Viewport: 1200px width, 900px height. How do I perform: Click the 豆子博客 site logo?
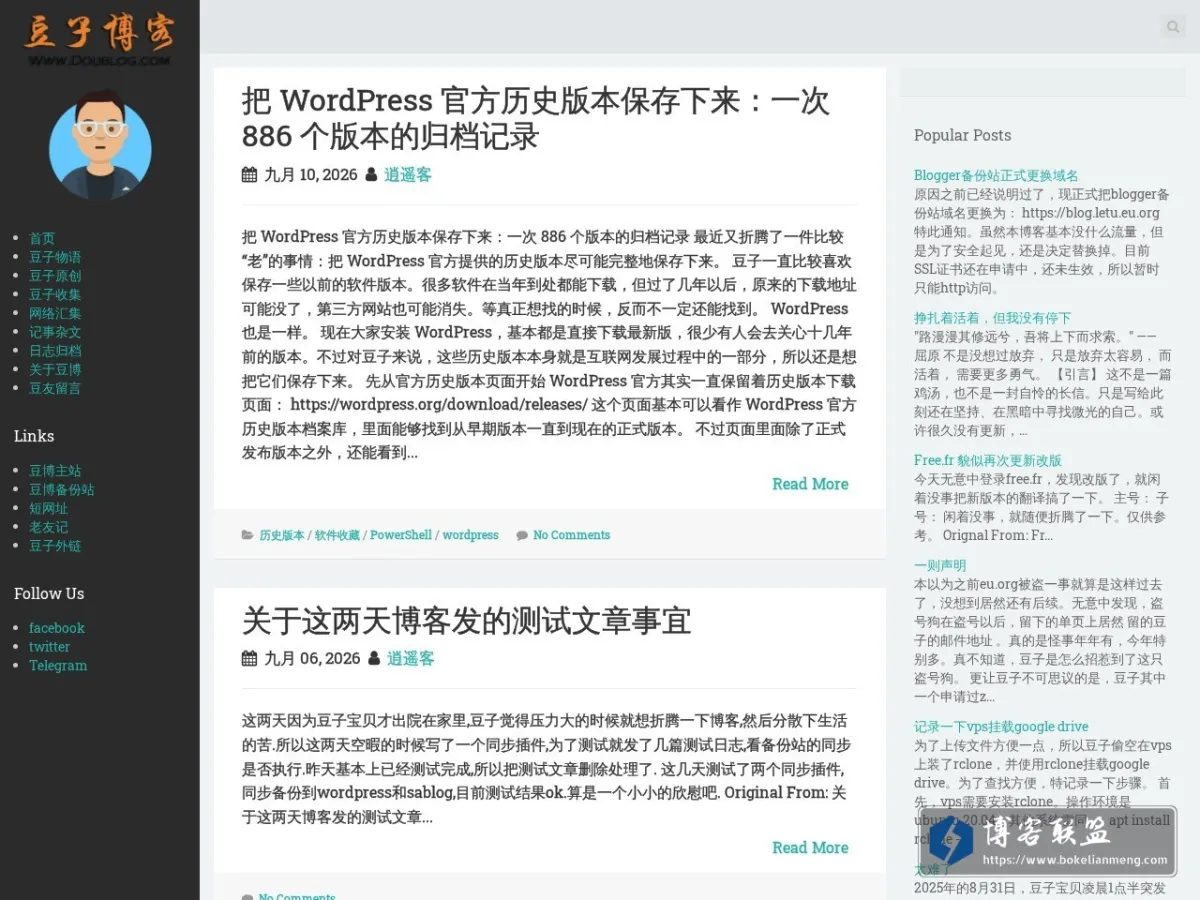coord(99,39)
